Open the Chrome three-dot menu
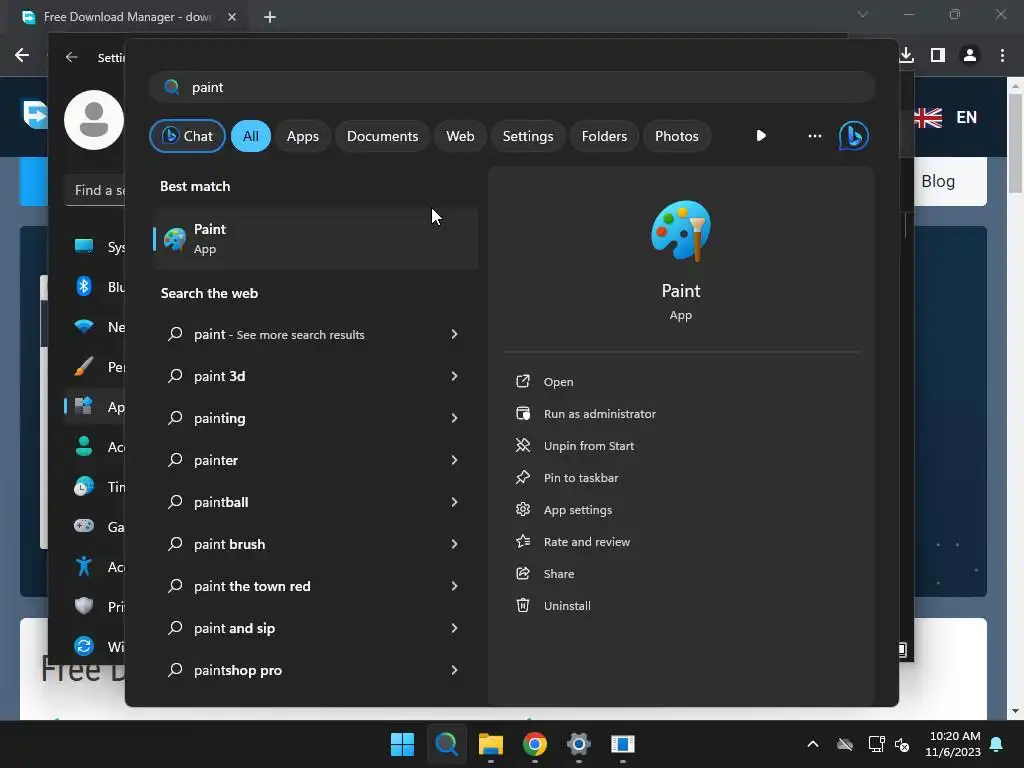1024x768 pixels. 1002,55
